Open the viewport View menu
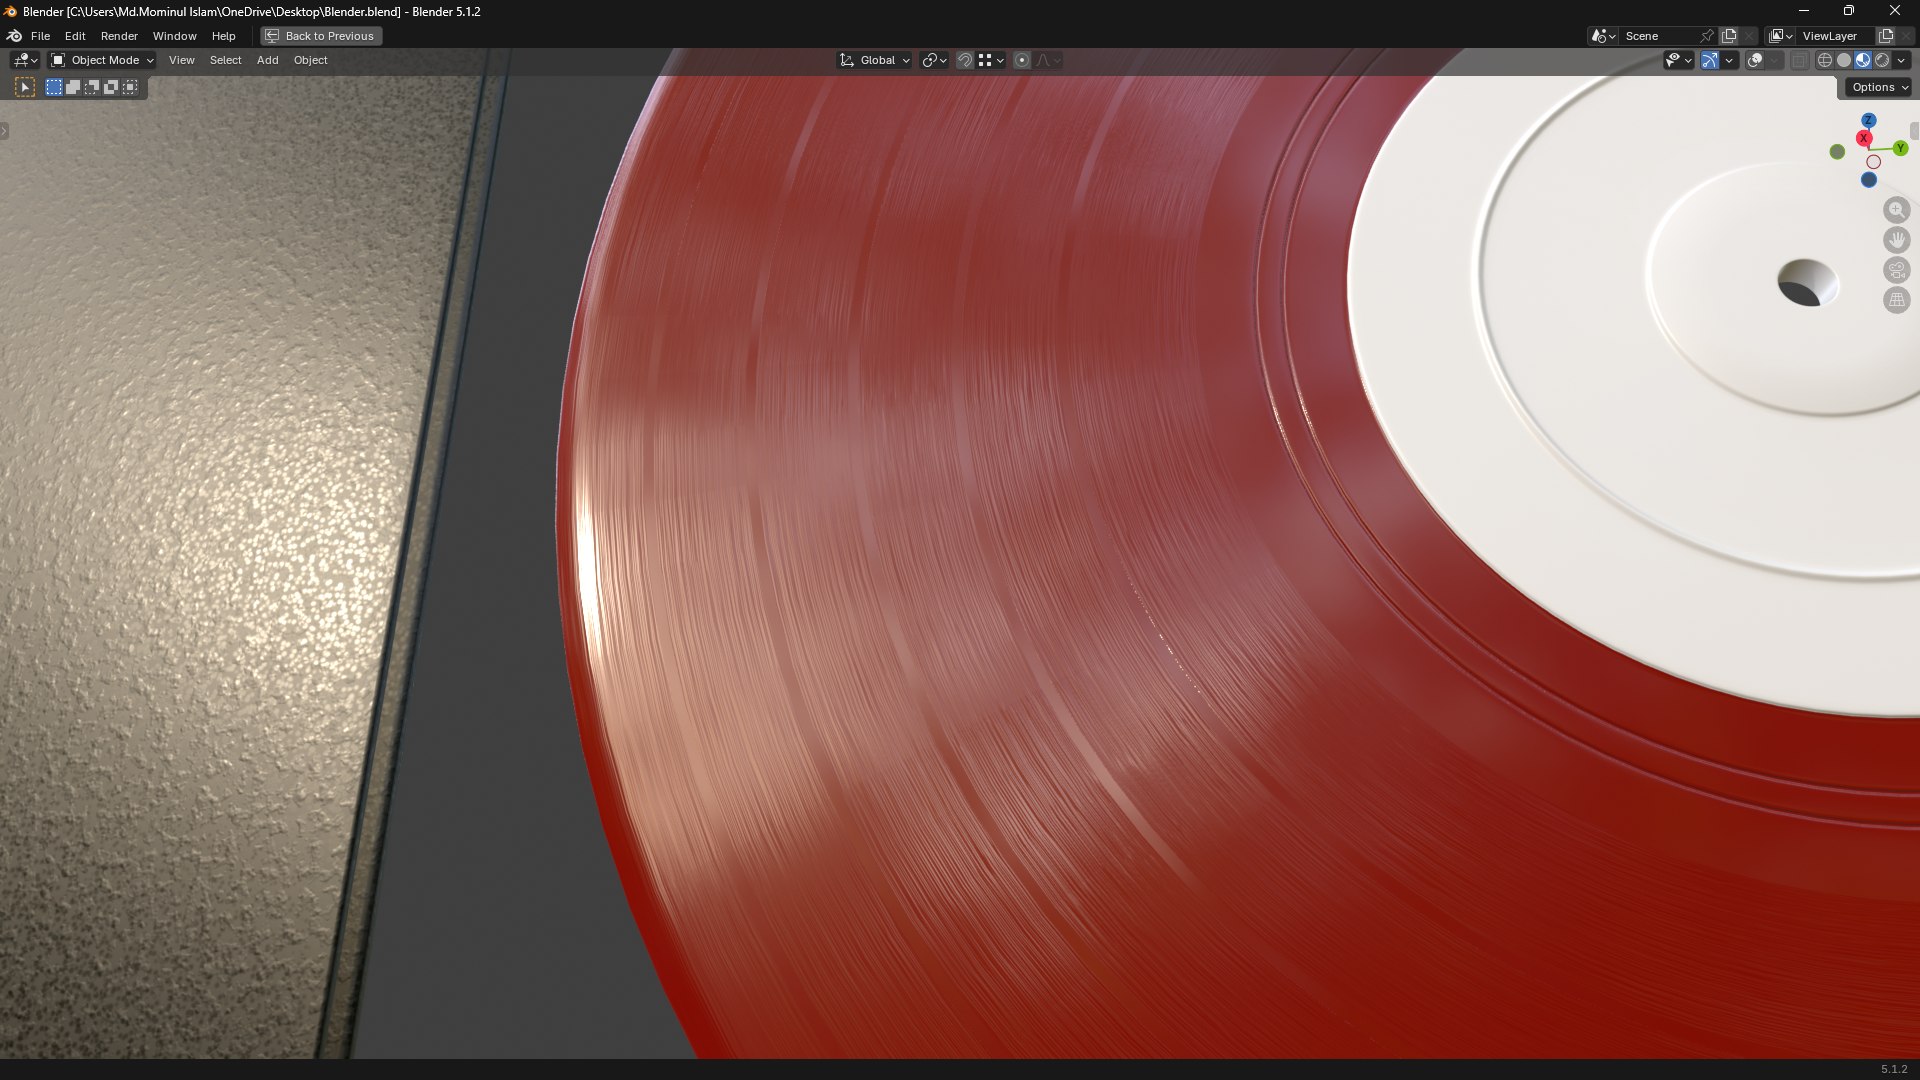 coord(182,60)
